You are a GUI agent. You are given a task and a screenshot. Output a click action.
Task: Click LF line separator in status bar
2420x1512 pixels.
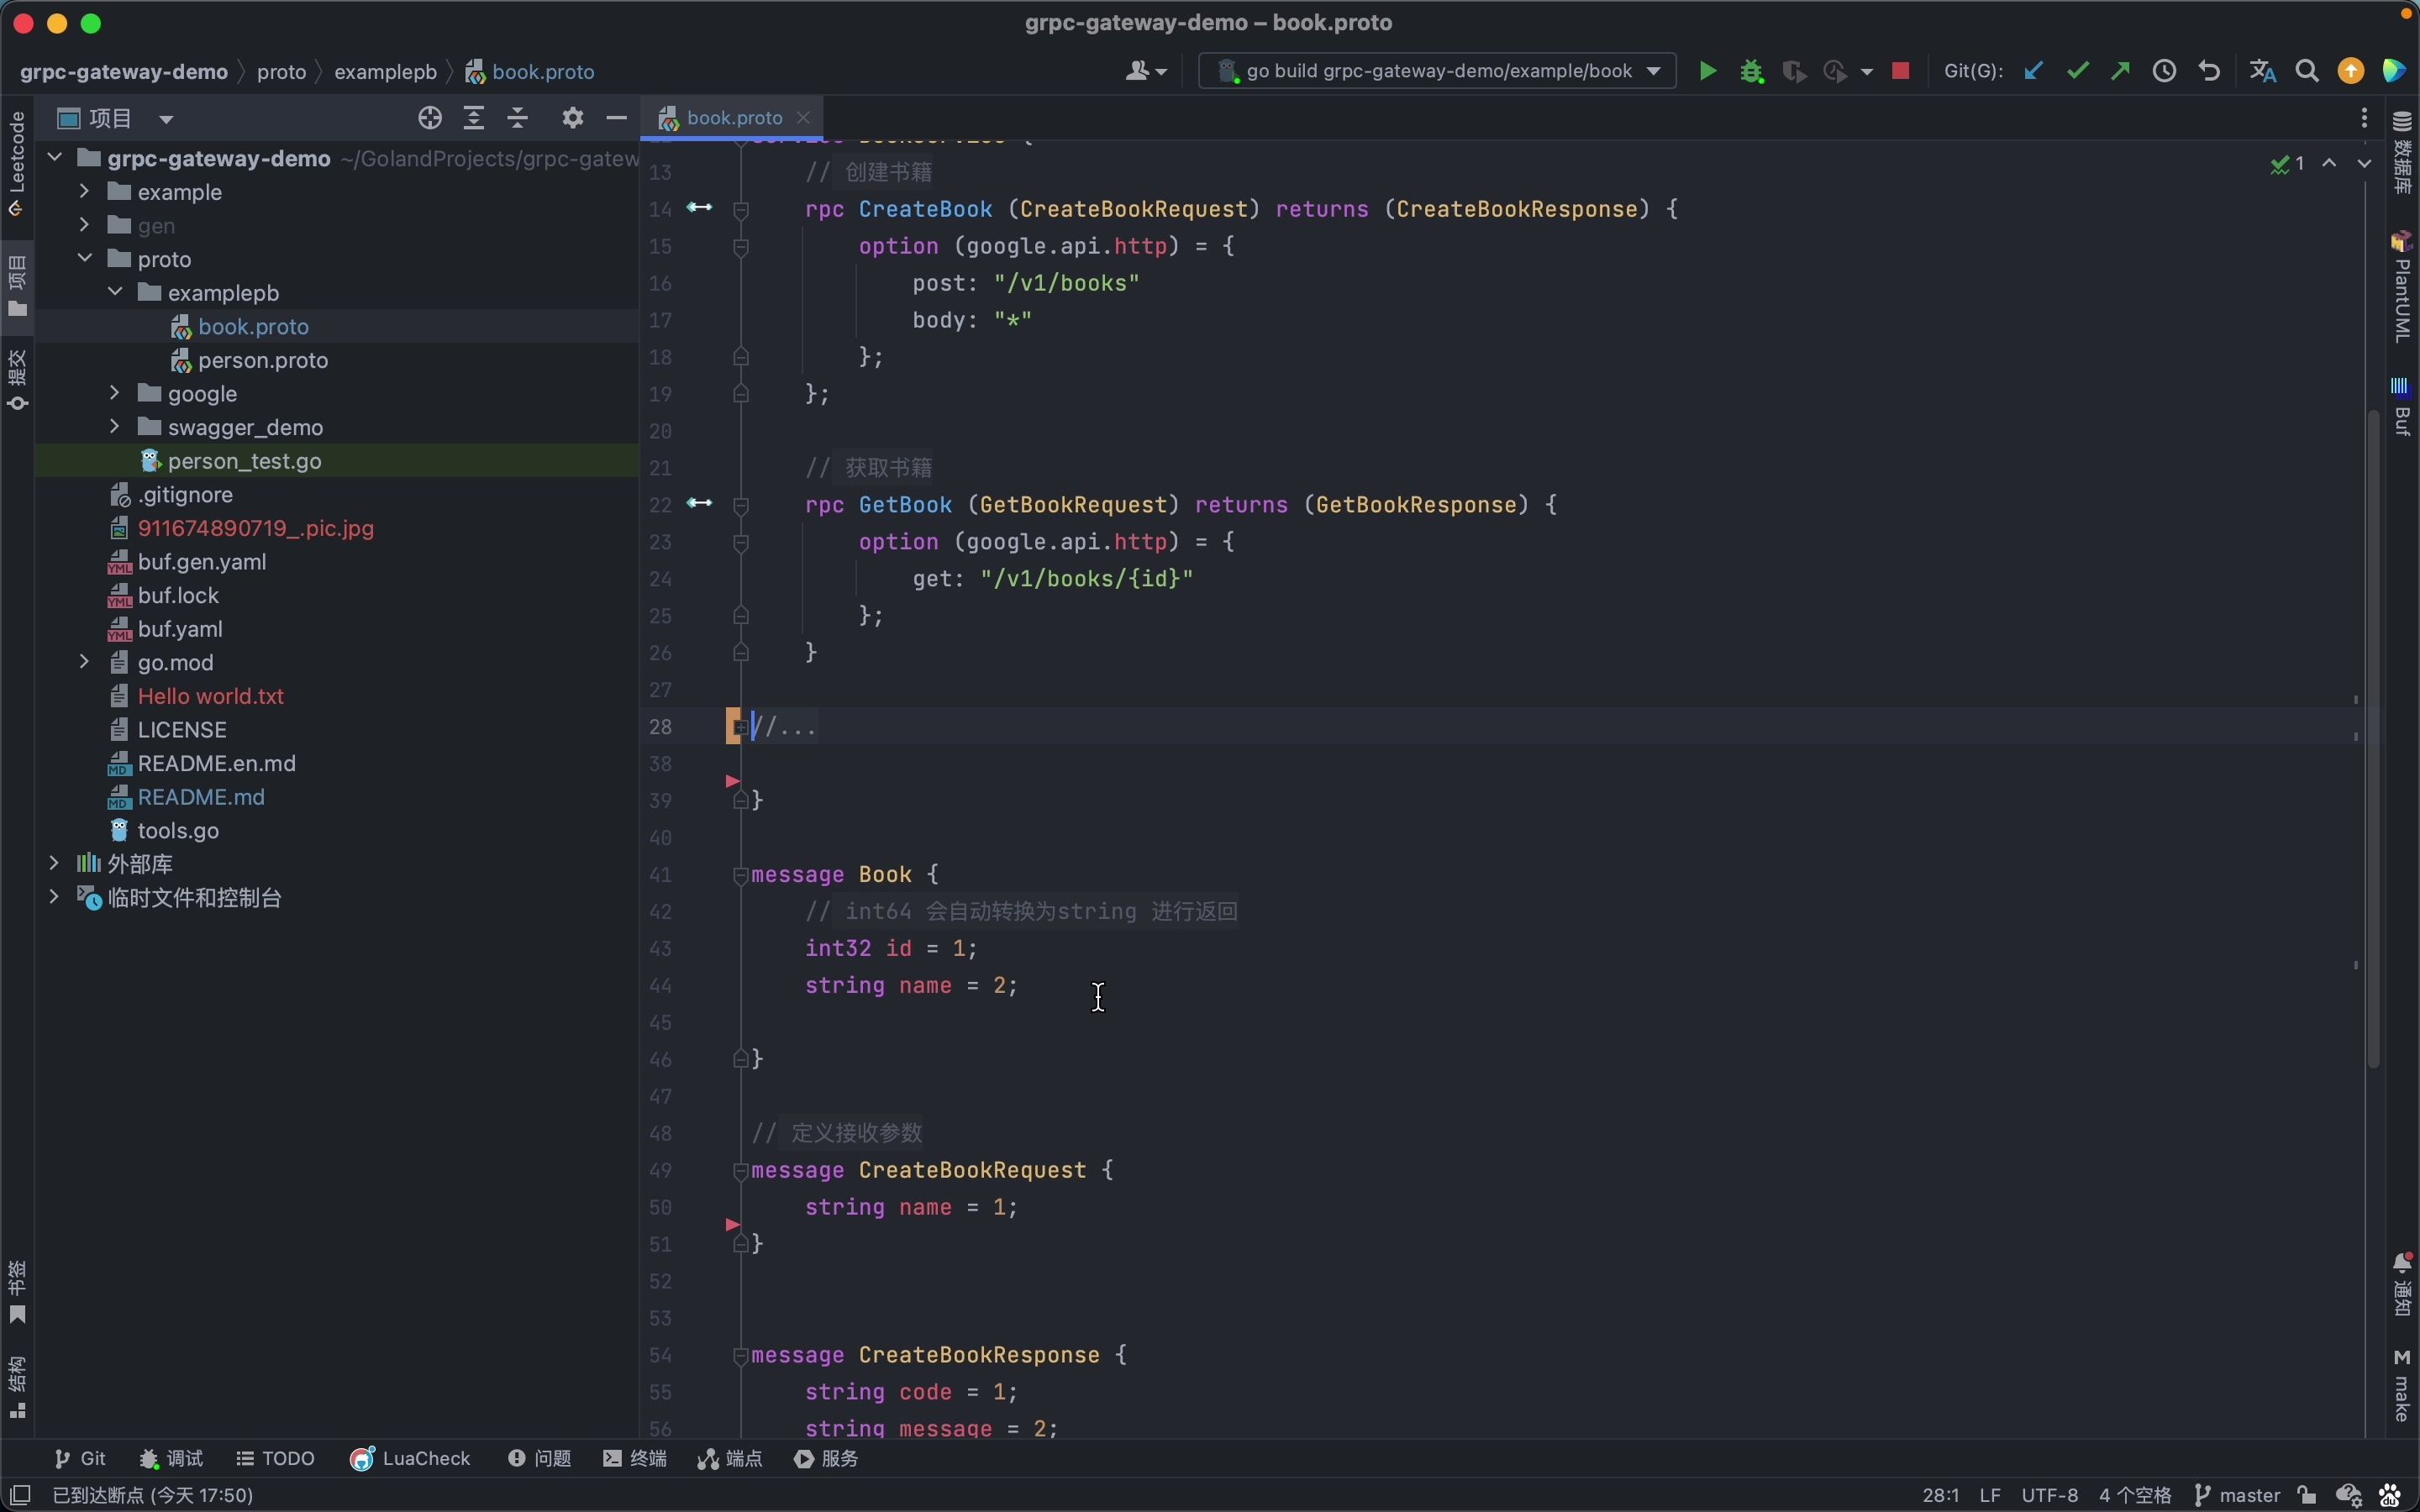[x=1990, y=1495]
